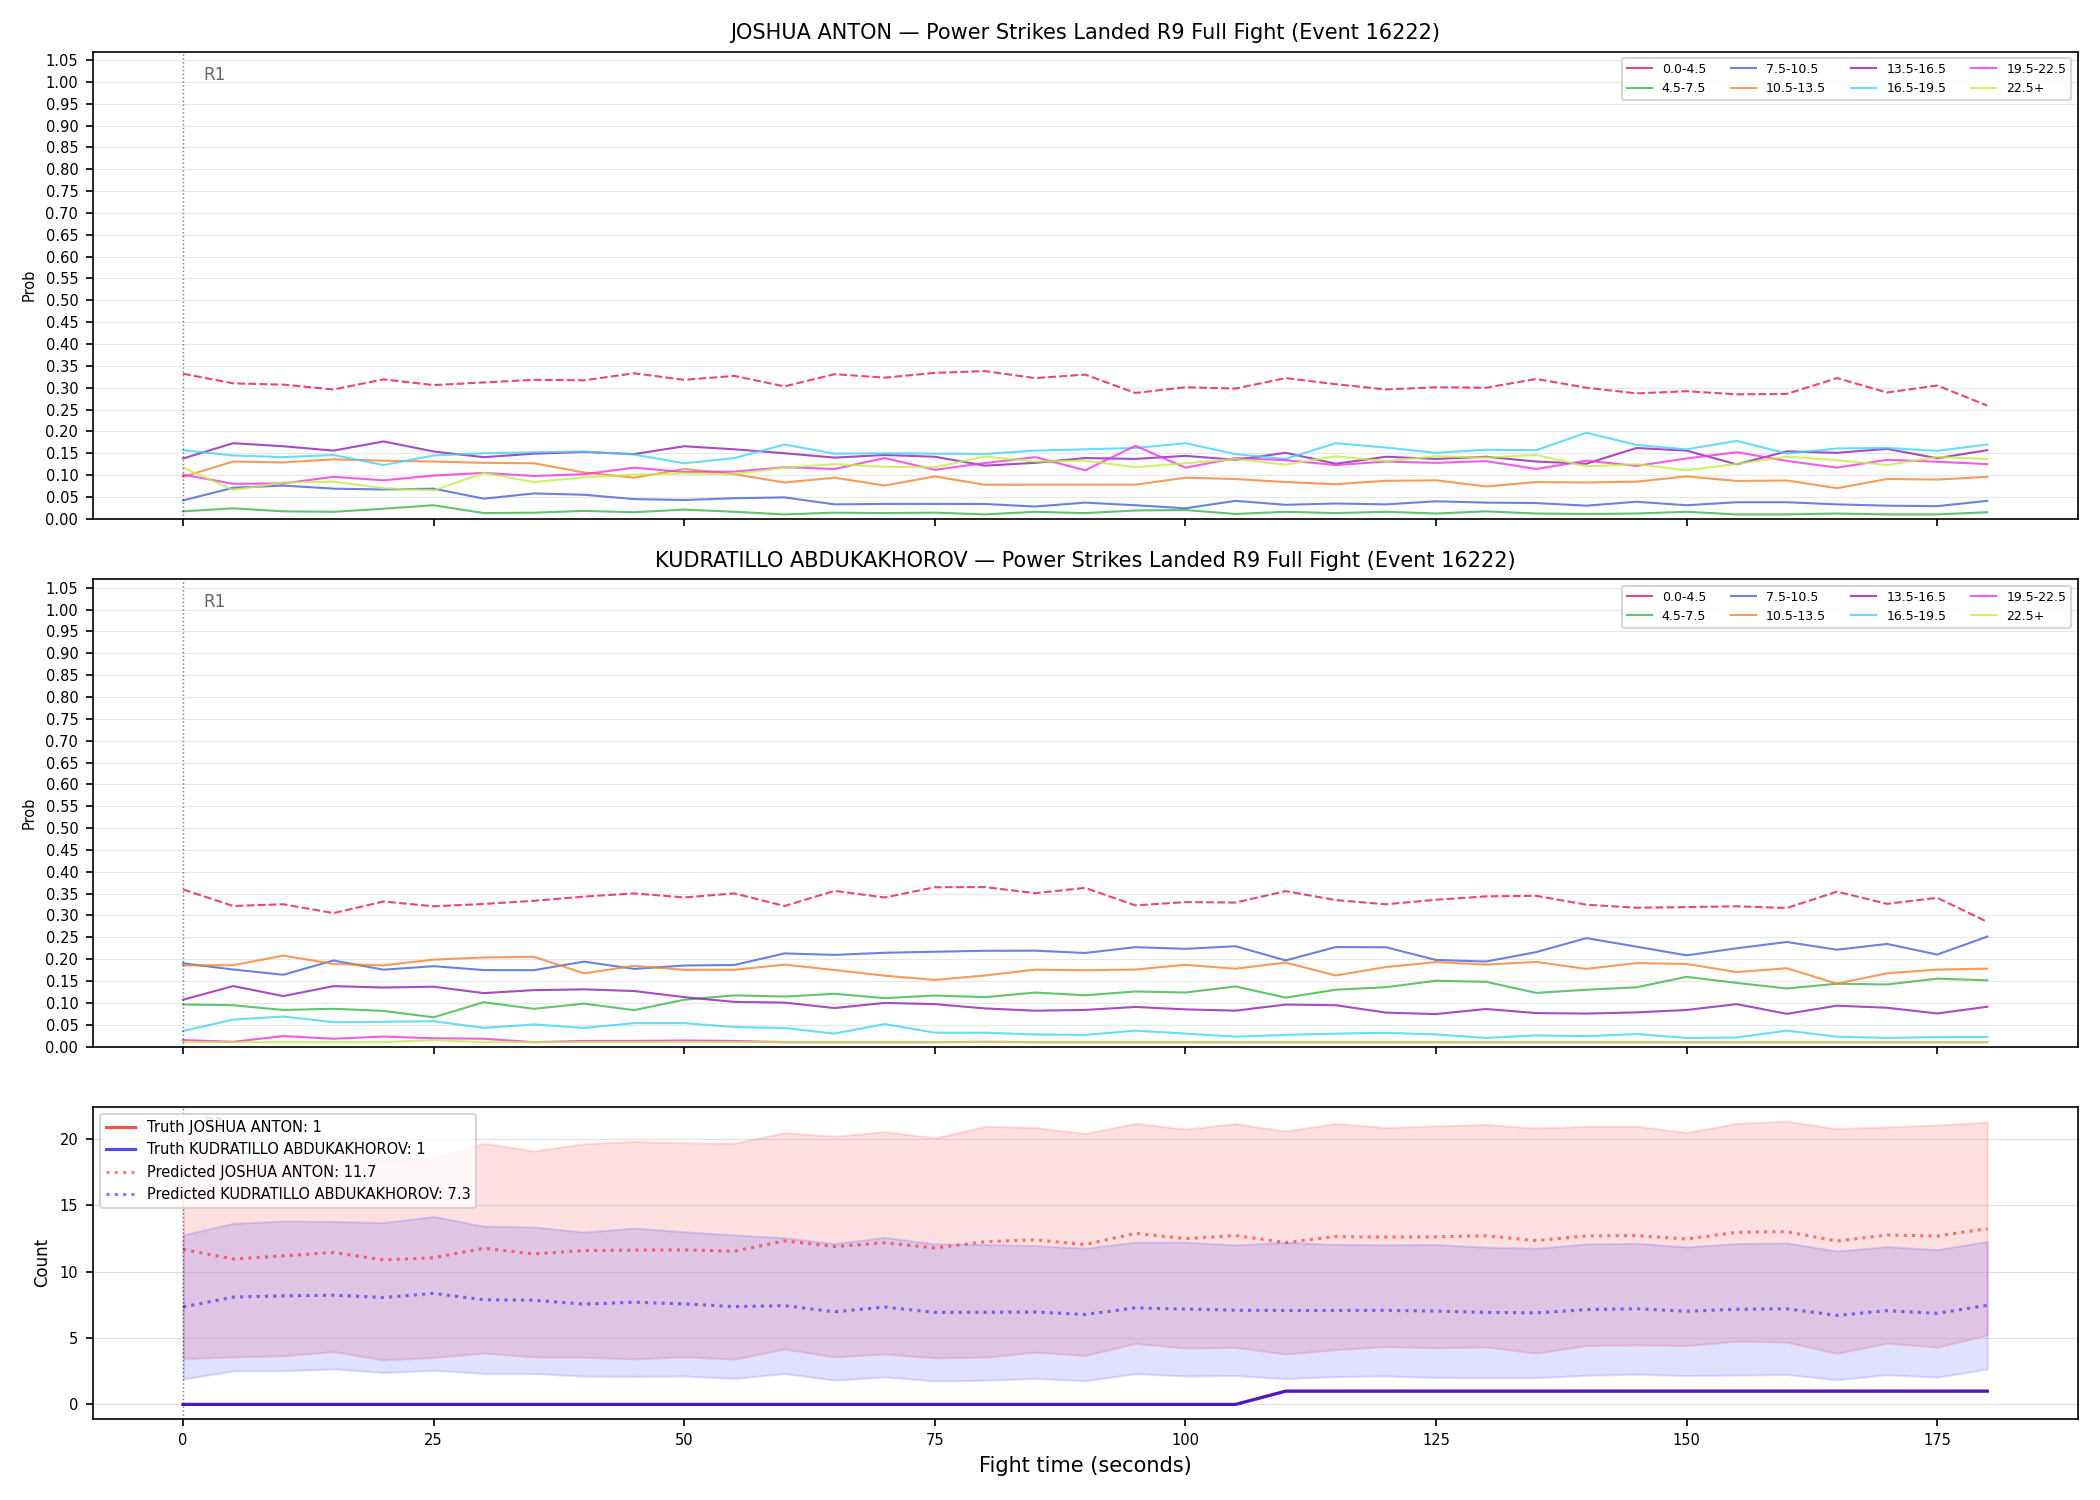2100x1500 pixels.
Task: Click the 20 tick on the Count axis
Action: point(69,1139)
